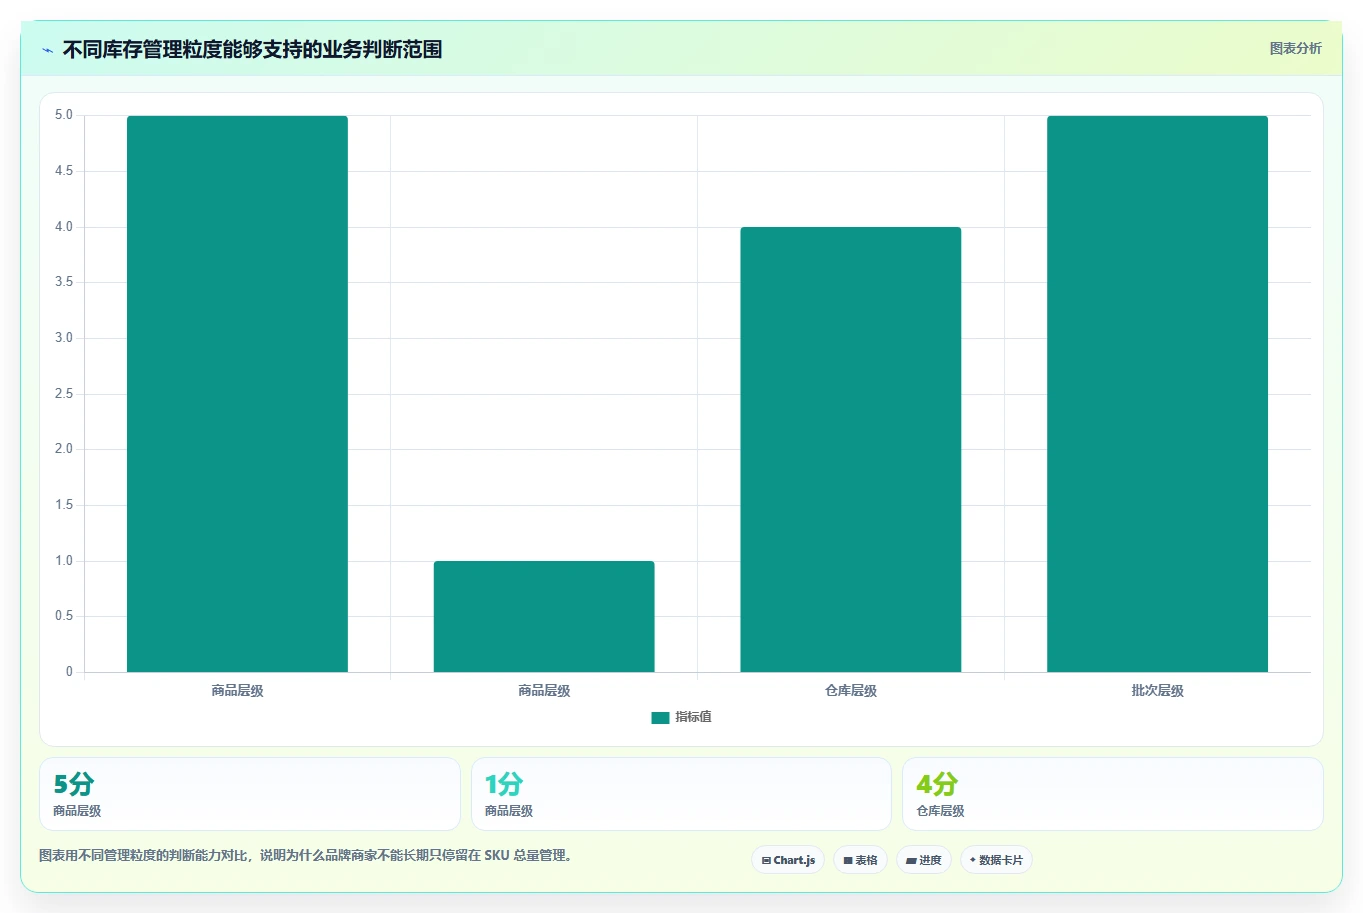Select the 表格 tag
Image resolution: width=1363 pixels, height=913 pixels.
click(x=860, y=860)
